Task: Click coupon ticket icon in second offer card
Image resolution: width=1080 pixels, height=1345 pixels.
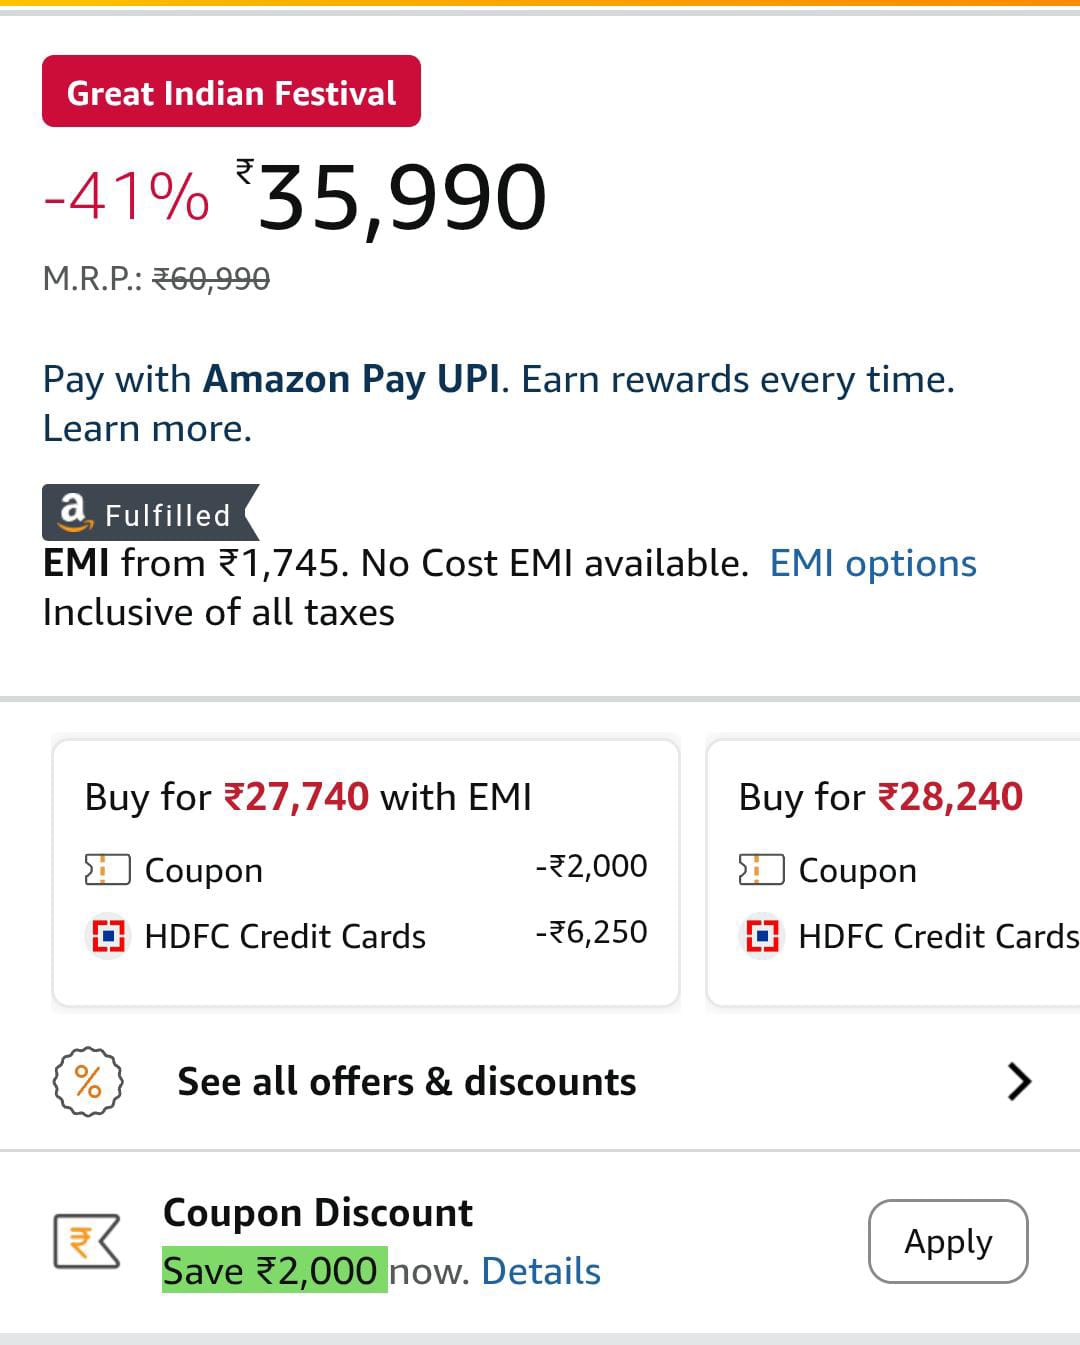Action: click(761, 870)
